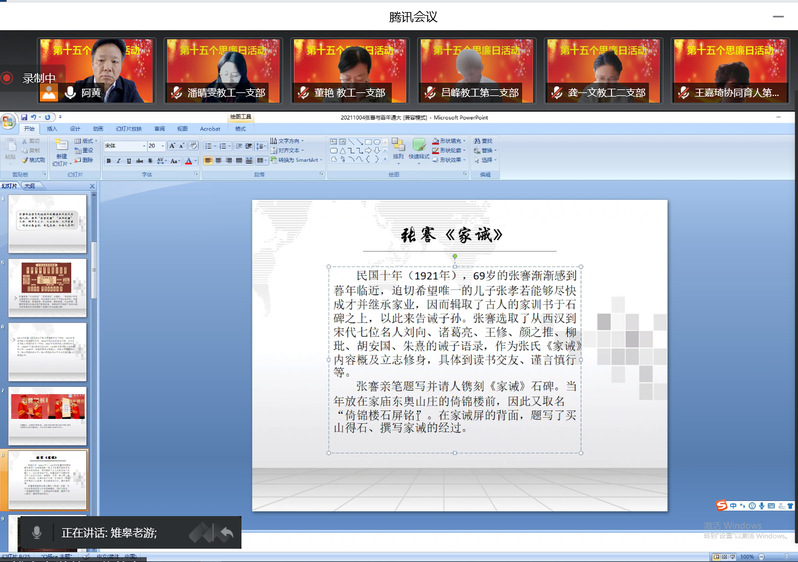Open the Insert ribbon tab
This screenshot has height=562, width=798.
click(x=52, y=129)
